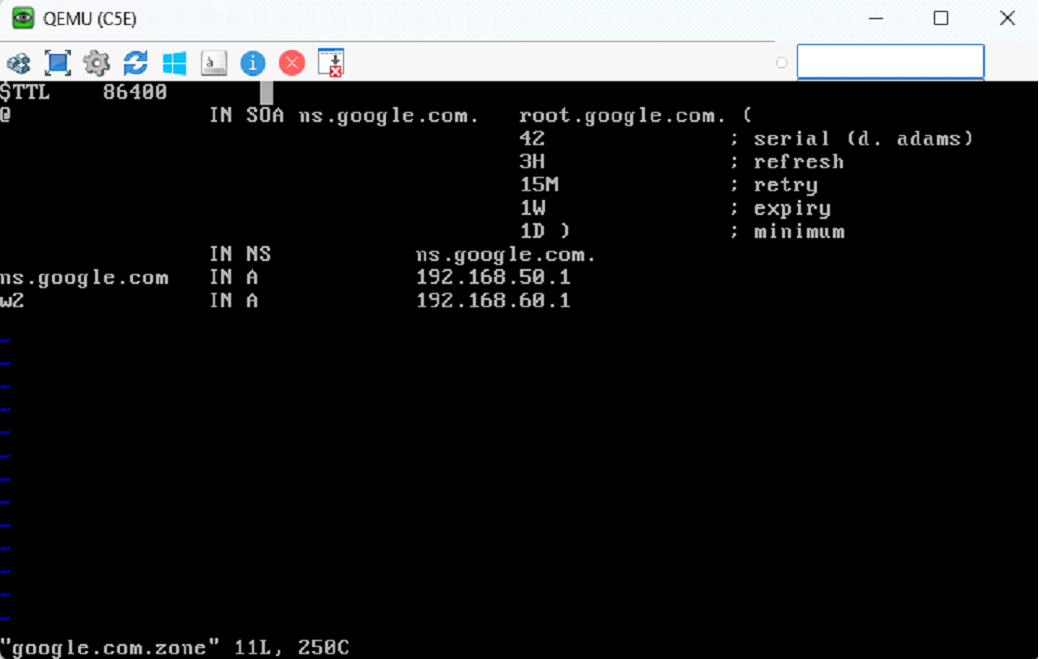Click the 'w2' hostname entry
The width and height of the screenshot is (1039, 659).
pyautogui.click(x=12, y=301)
